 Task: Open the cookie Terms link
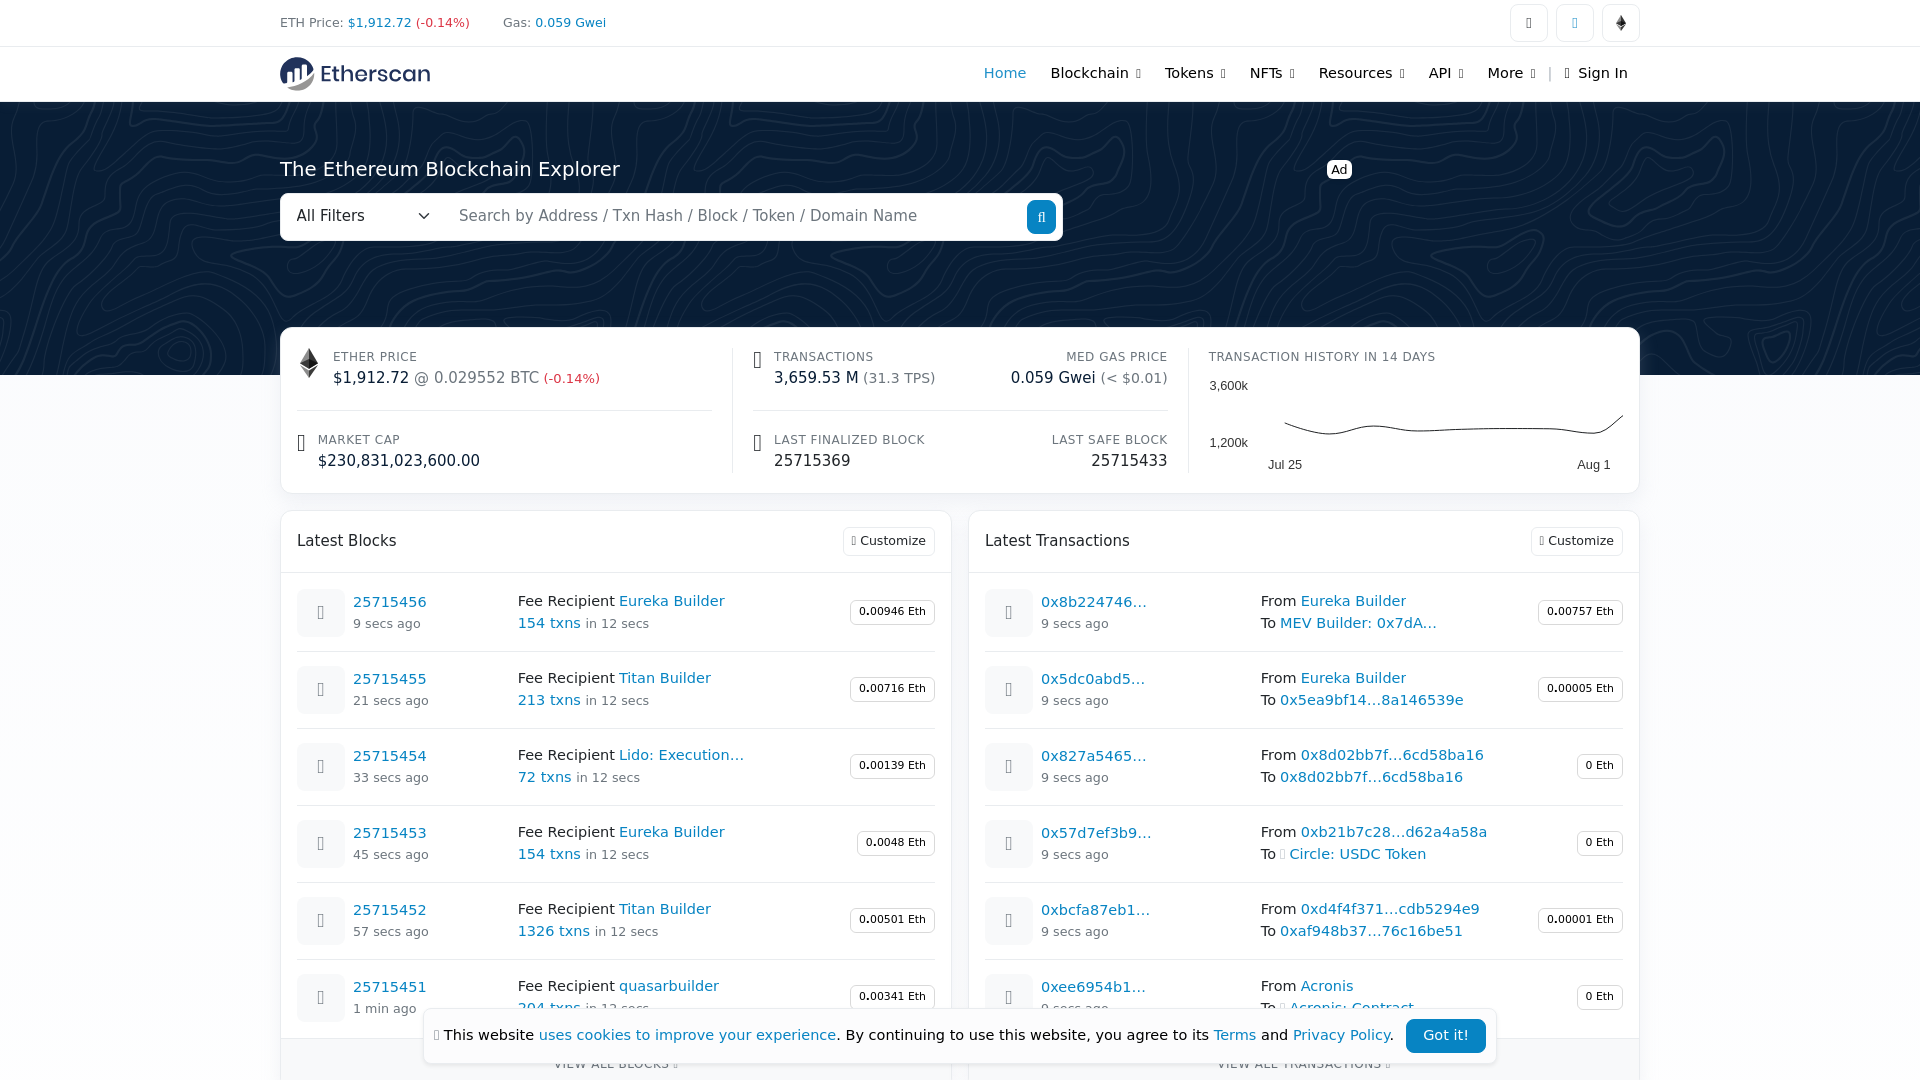(1235, 1035)
